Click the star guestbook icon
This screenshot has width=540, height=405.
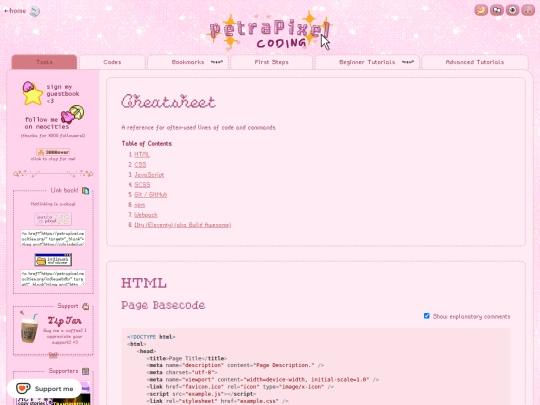(x=32, y=93)
